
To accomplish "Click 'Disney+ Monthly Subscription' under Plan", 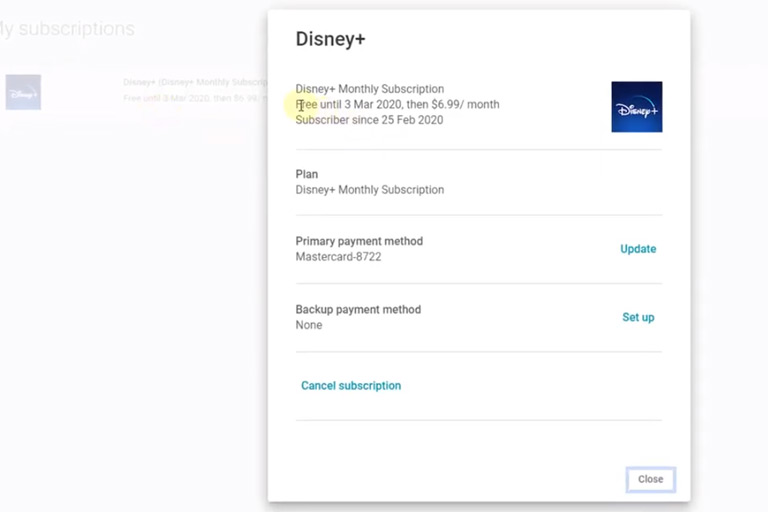I will [369, 190].
